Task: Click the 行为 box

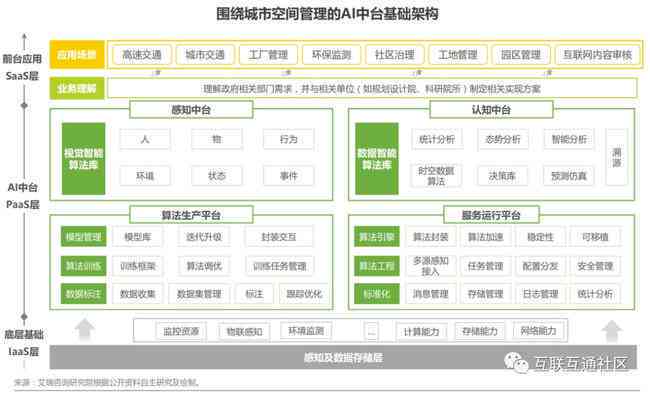Action: pos(289,139)
